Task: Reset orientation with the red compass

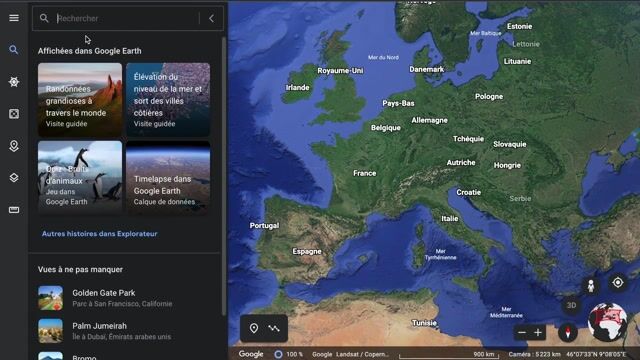Action: coord(568,332)
